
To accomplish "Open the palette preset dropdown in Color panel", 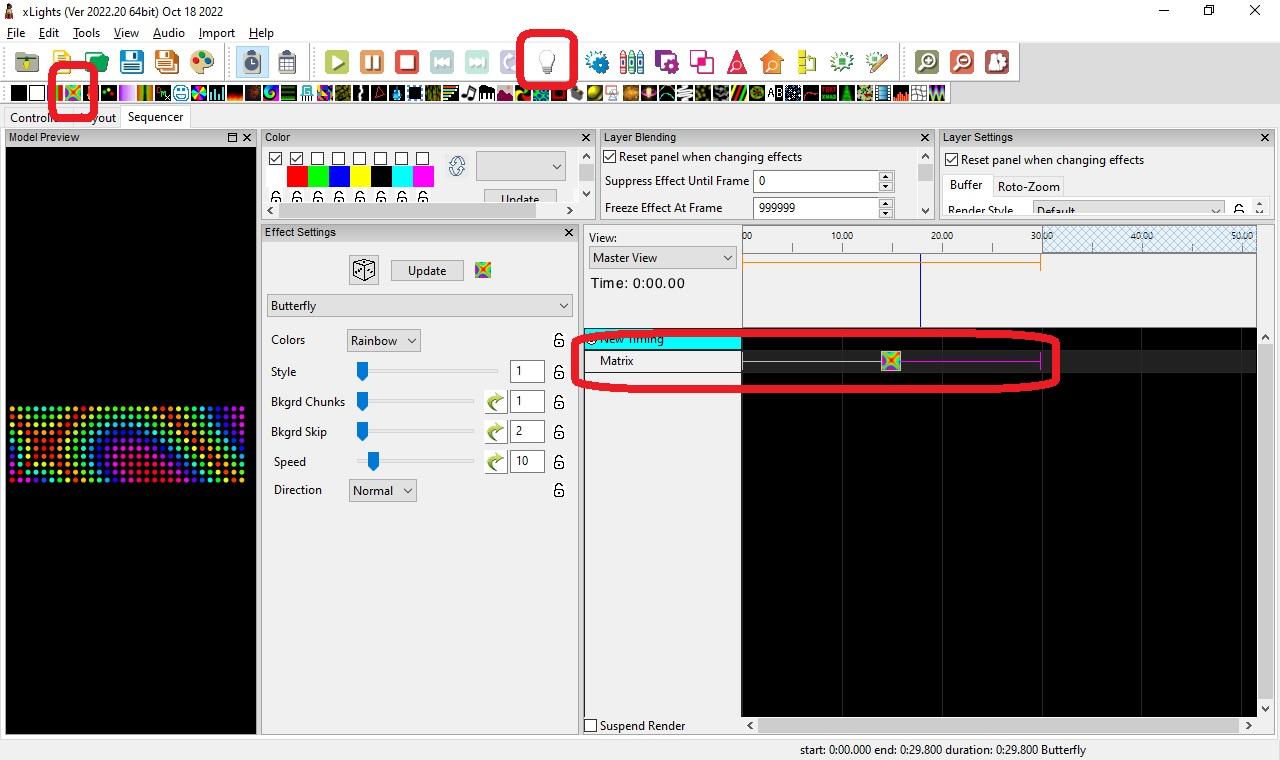I will coord(521,166).
